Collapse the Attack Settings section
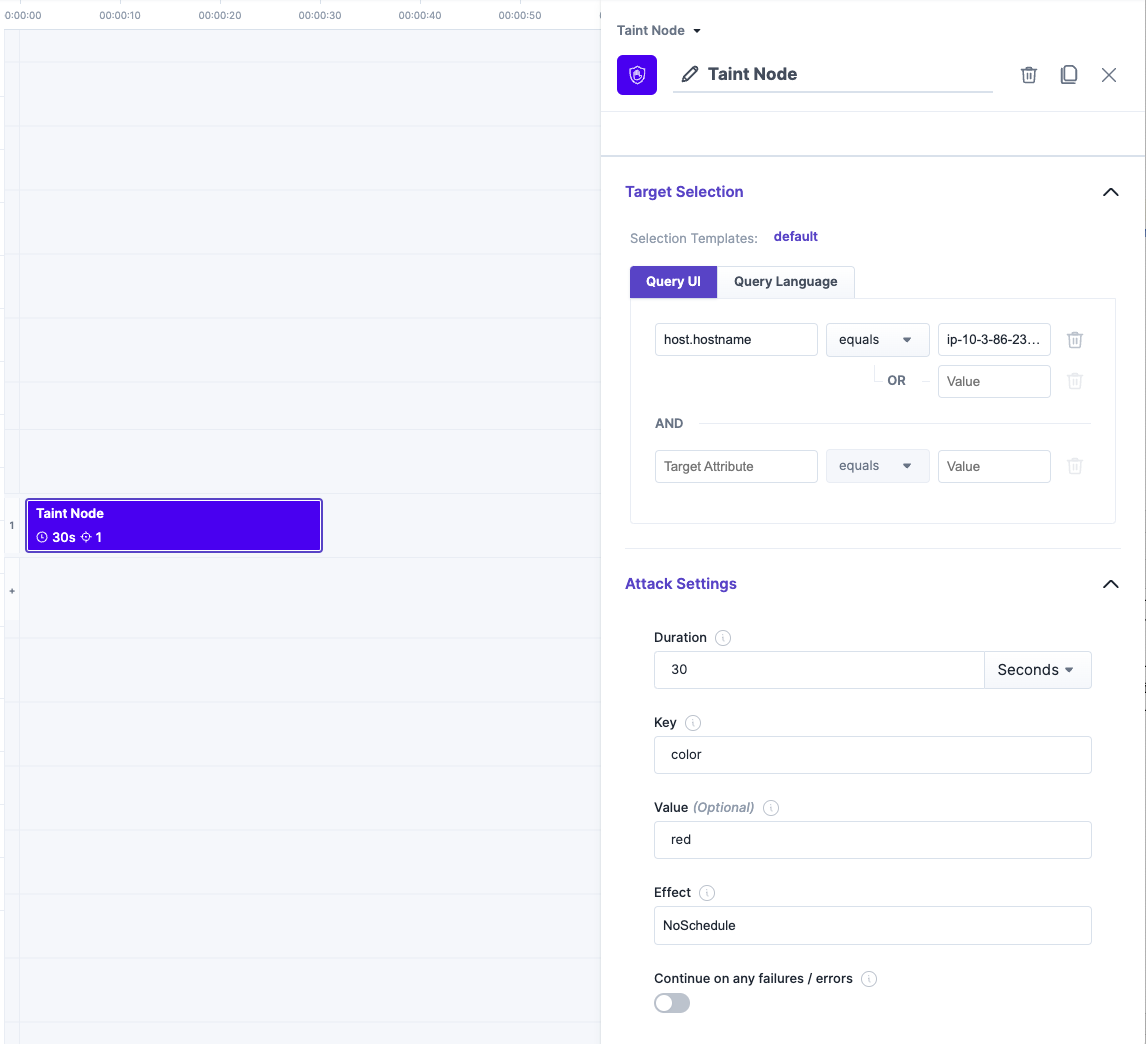The width and height of the screenshot is (1146, 1044). [1110, 584]
